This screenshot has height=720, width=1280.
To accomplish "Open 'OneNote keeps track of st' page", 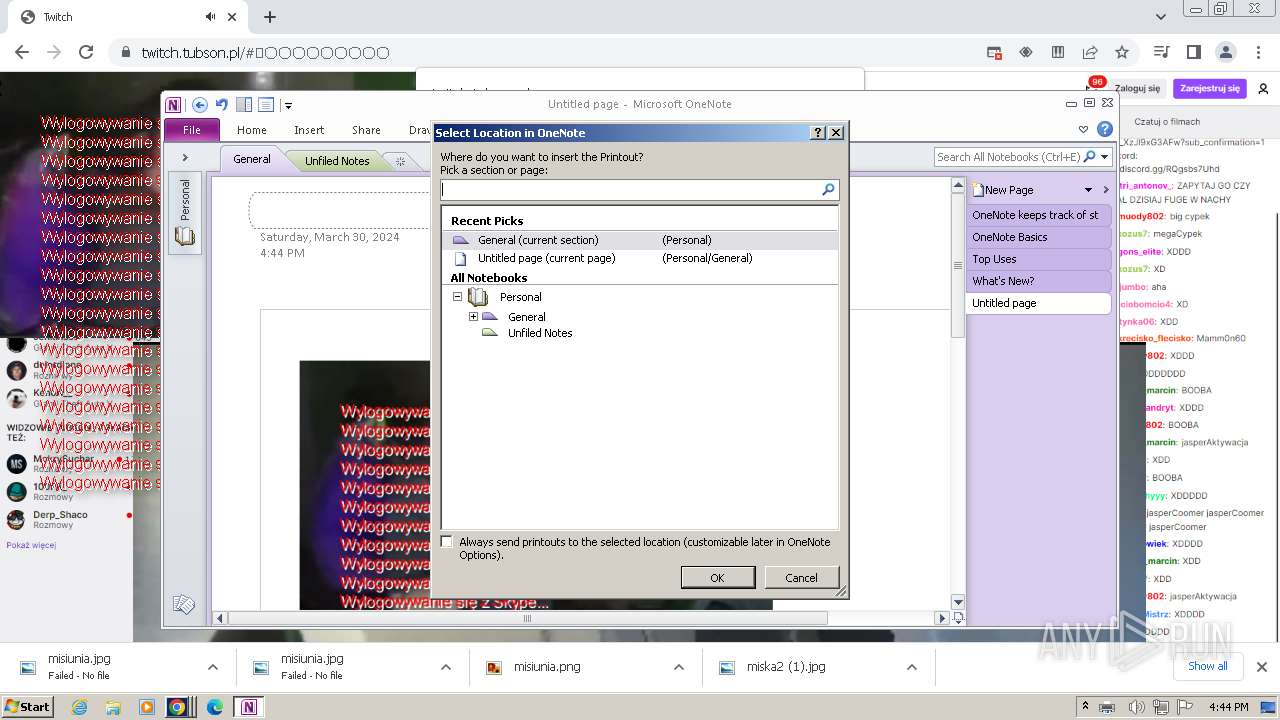I will pyautogui.click(x=1039, y=215).
